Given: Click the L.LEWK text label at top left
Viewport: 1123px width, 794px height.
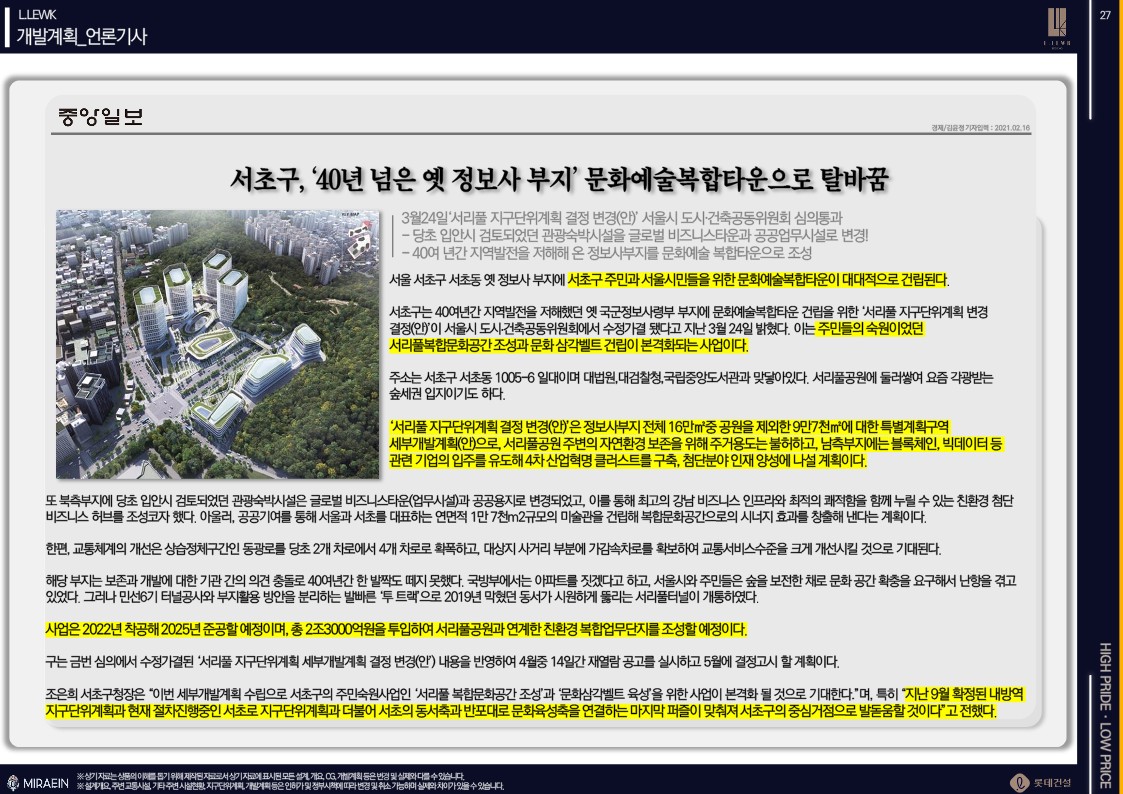Looking at the screenshot, I should point(31,13).
